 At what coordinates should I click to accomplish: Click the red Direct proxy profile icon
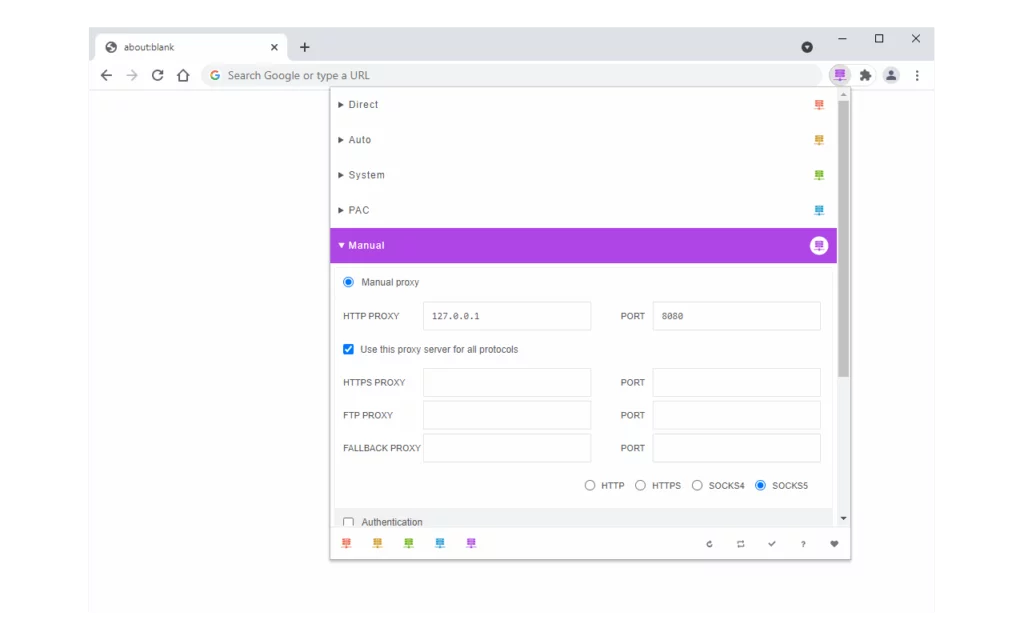(819, 104)
